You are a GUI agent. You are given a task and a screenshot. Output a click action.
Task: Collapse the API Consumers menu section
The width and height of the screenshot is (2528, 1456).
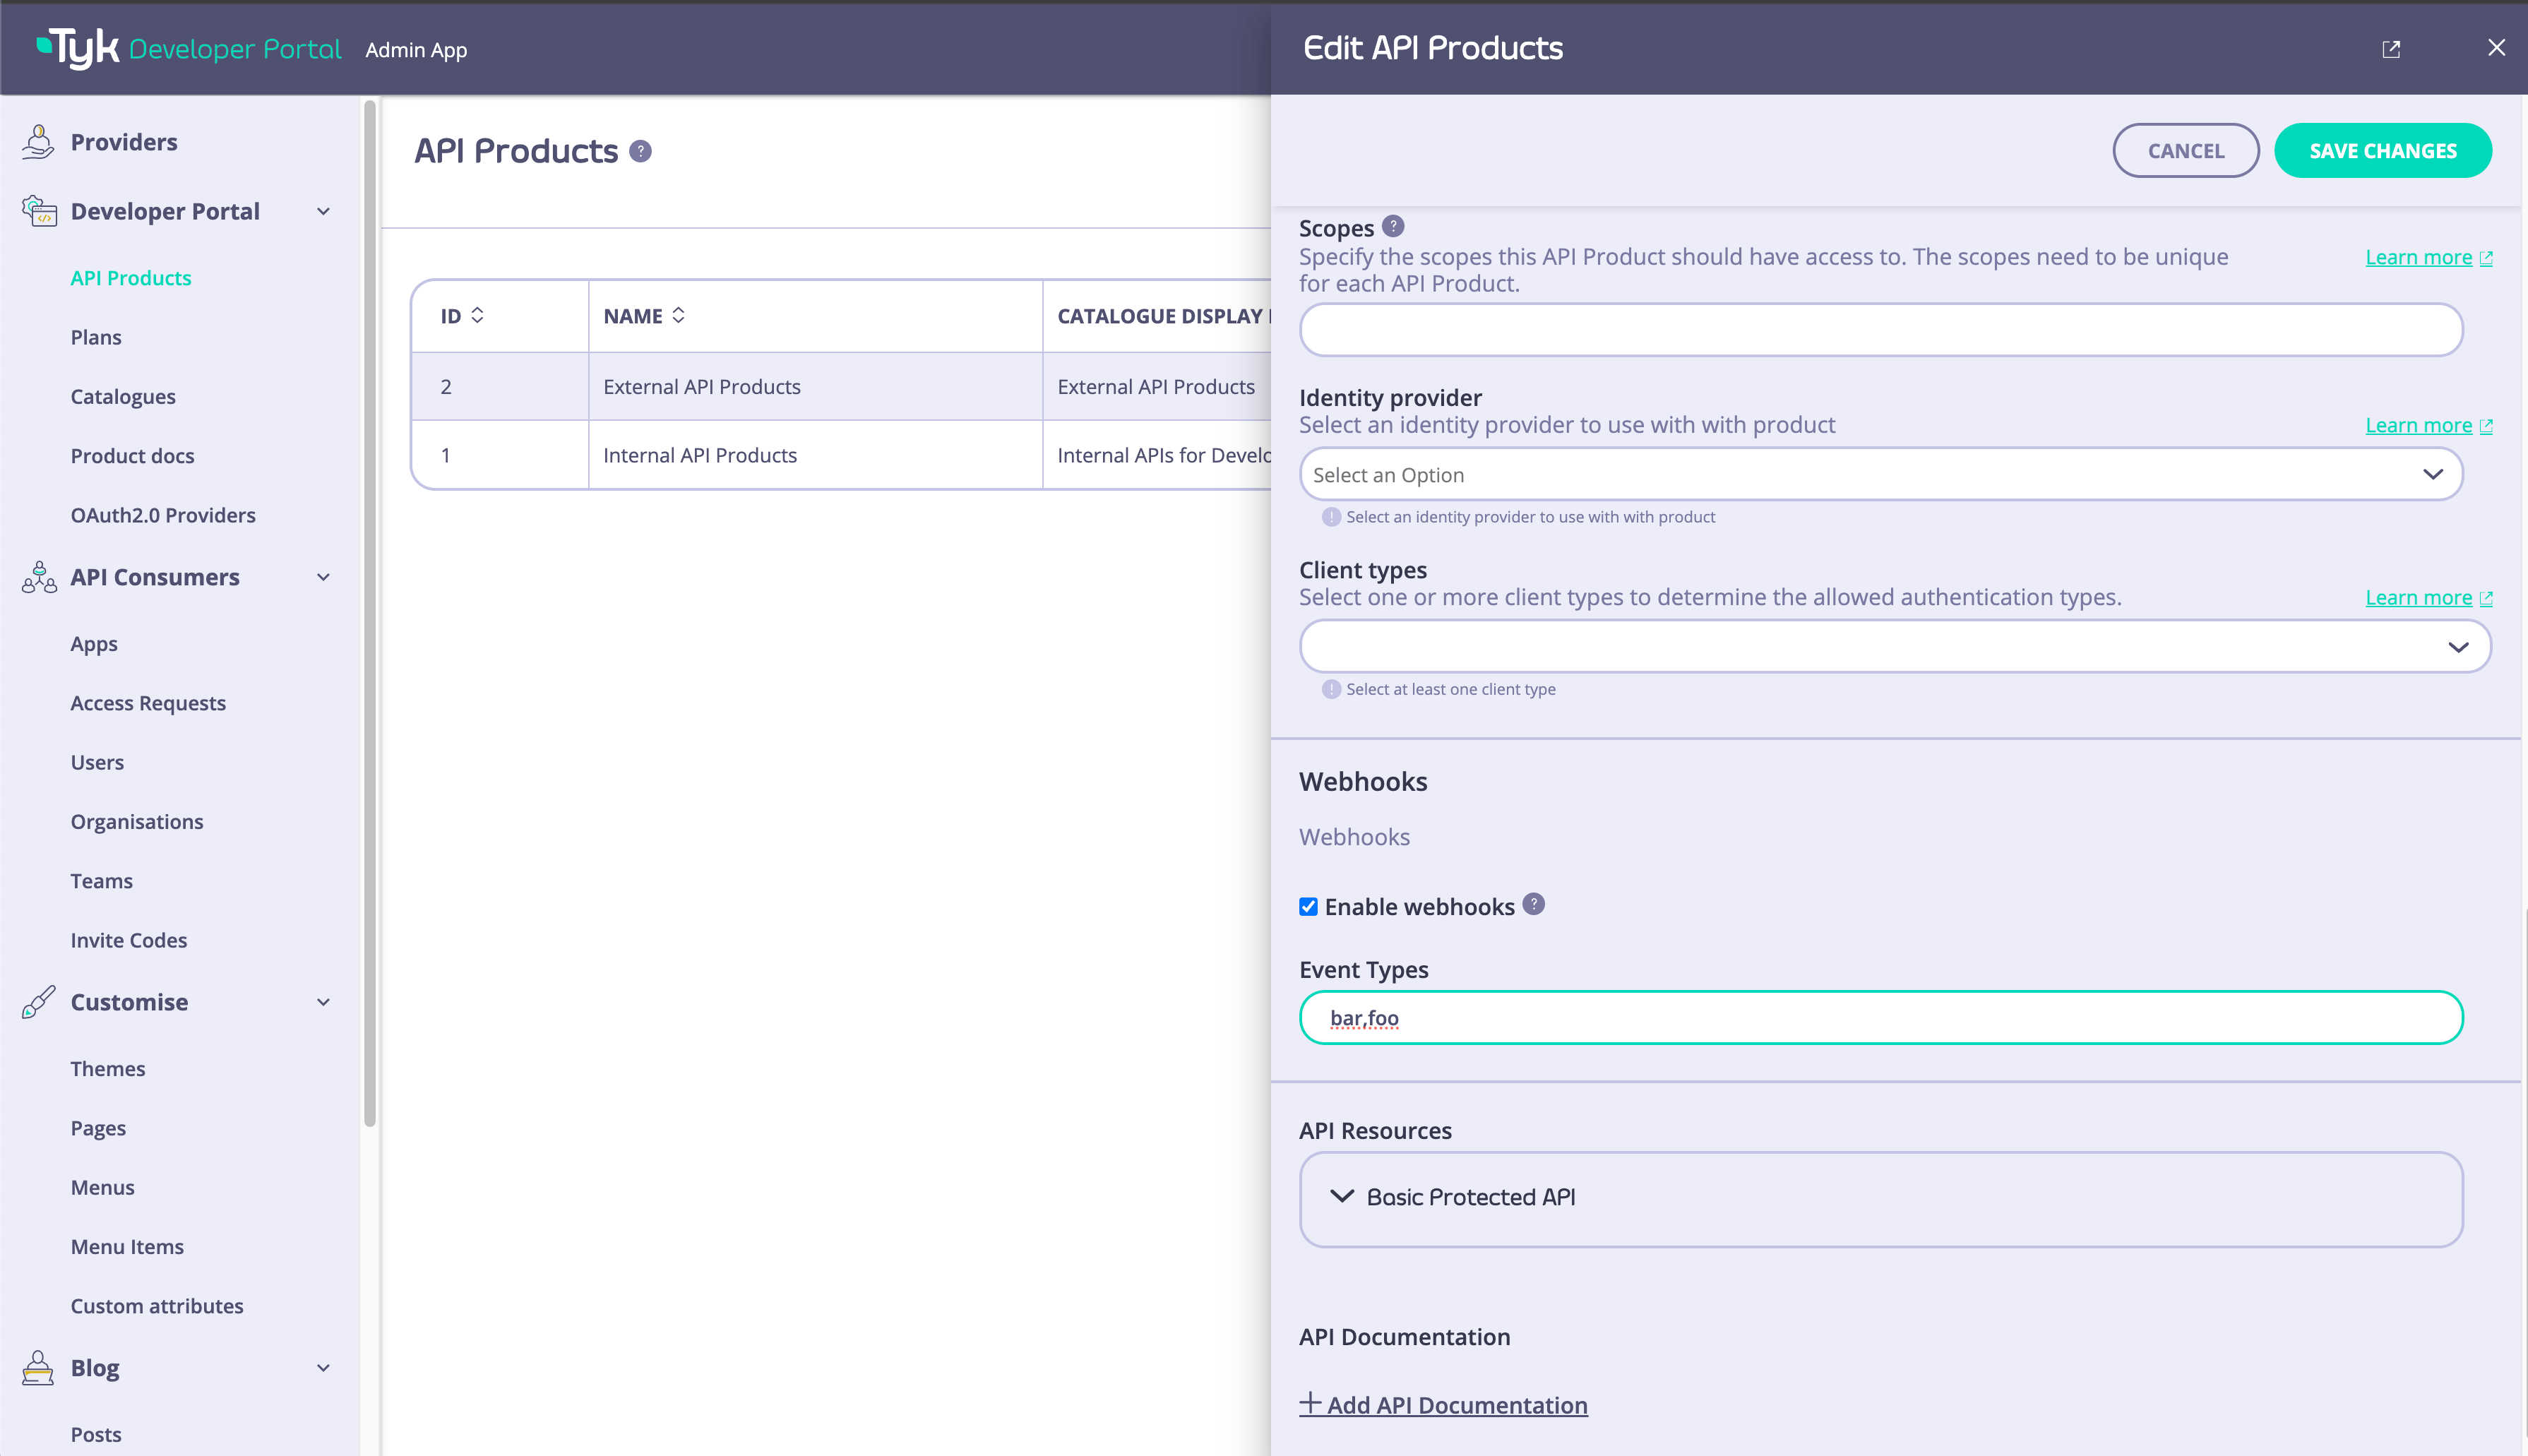coord(323,577)
